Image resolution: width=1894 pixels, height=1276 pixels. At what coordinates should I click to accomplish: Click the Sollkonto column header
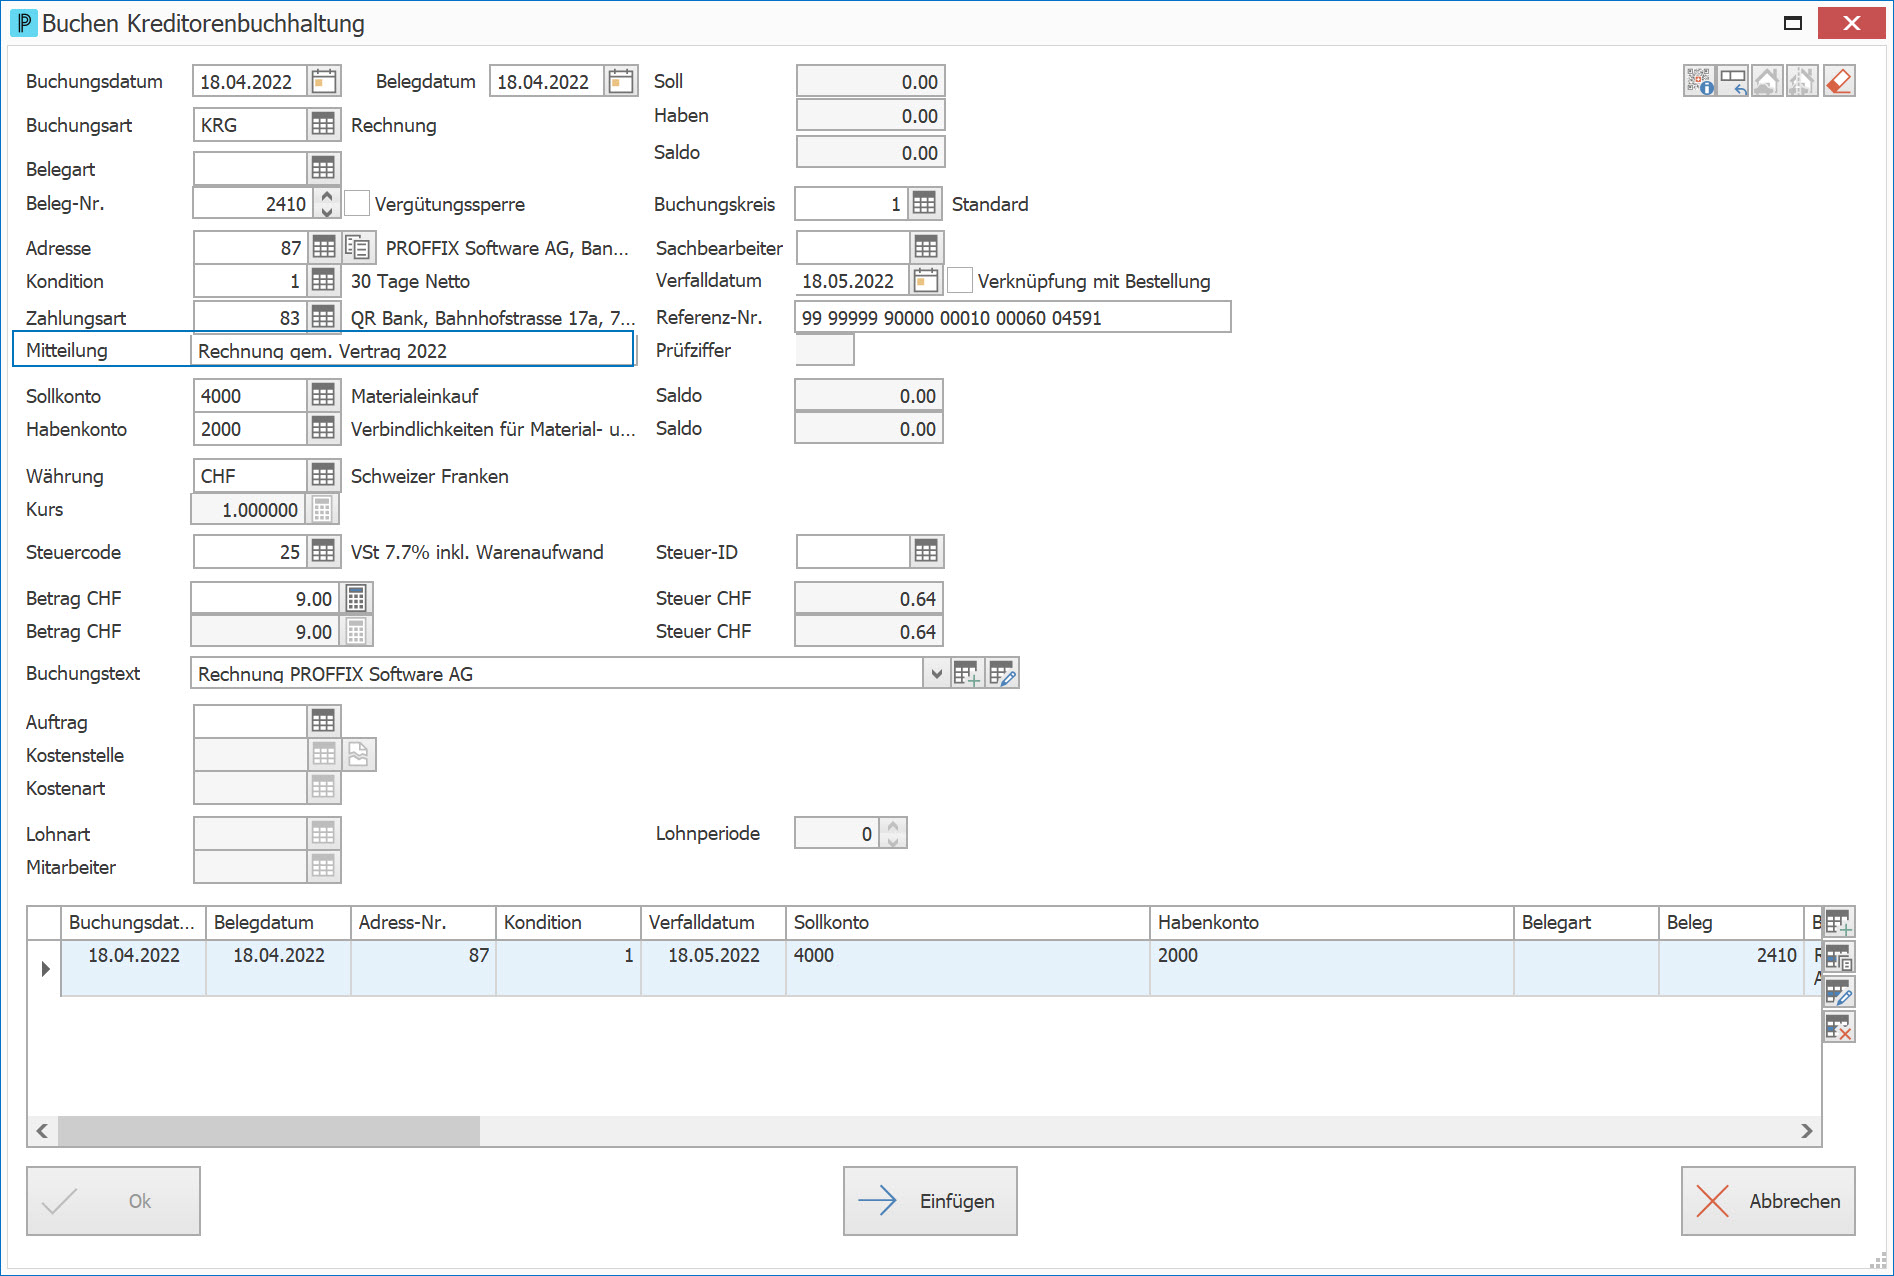click(967, 922)
